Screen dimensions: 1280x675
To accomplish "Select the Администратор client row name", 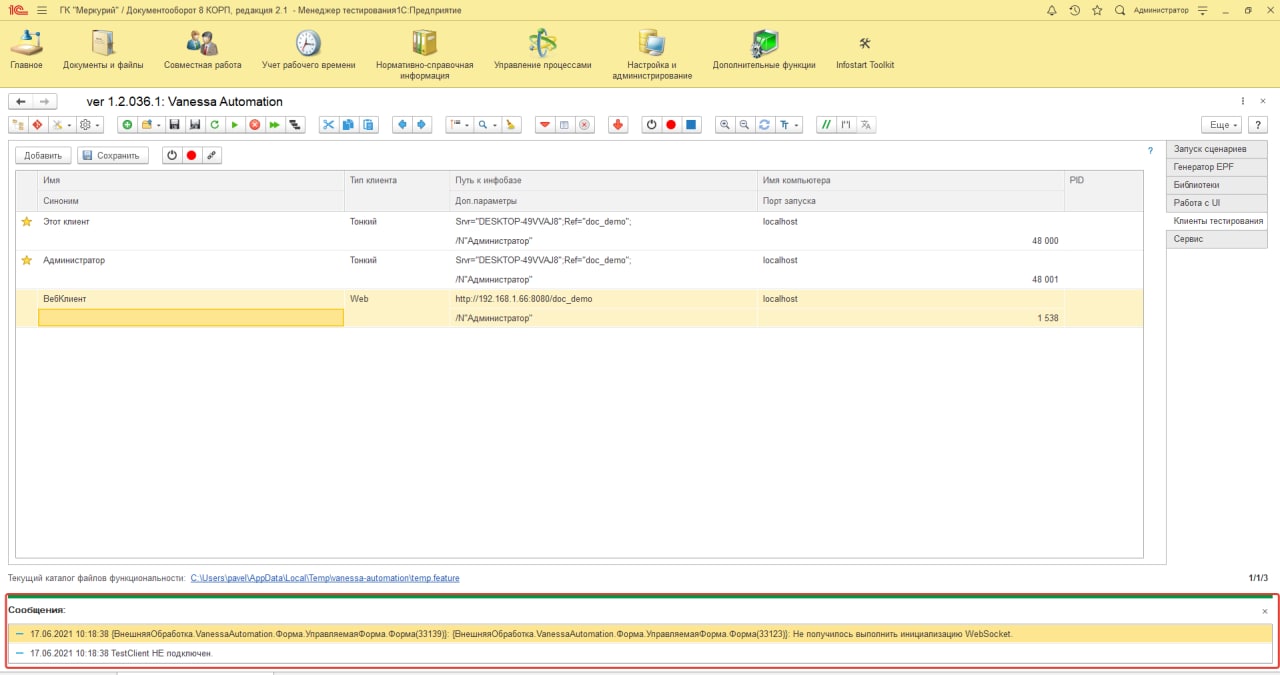I will click(x=74, y=260).
